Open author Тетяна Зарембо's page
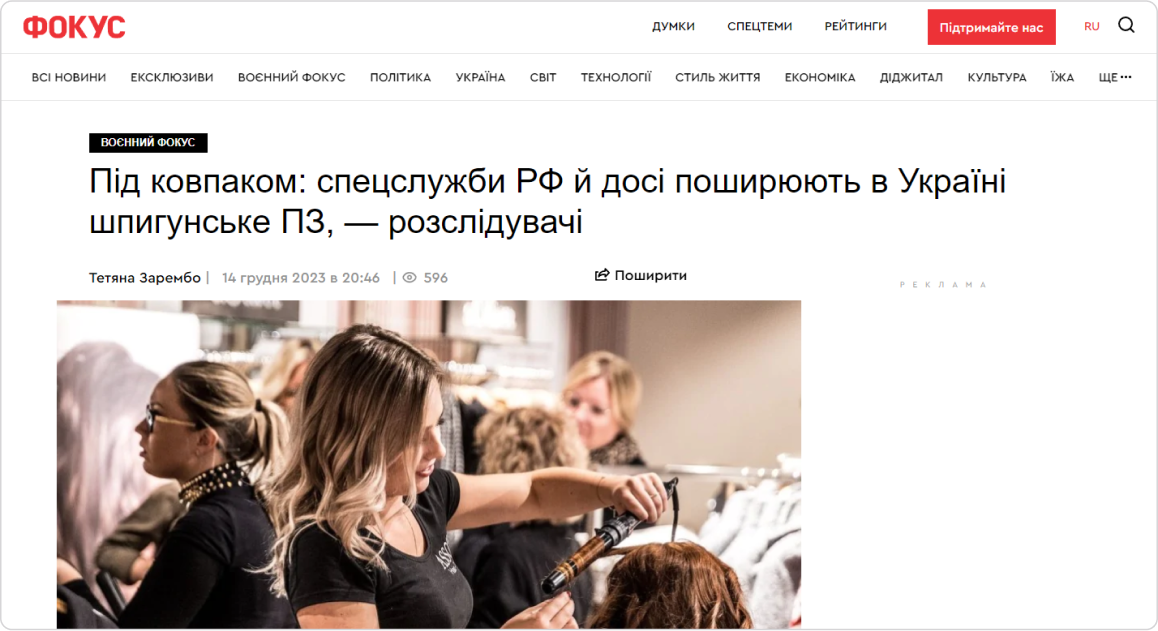The height and width of the screenshot is (631, 1158). pyautogui.click(x=145, y=278)
